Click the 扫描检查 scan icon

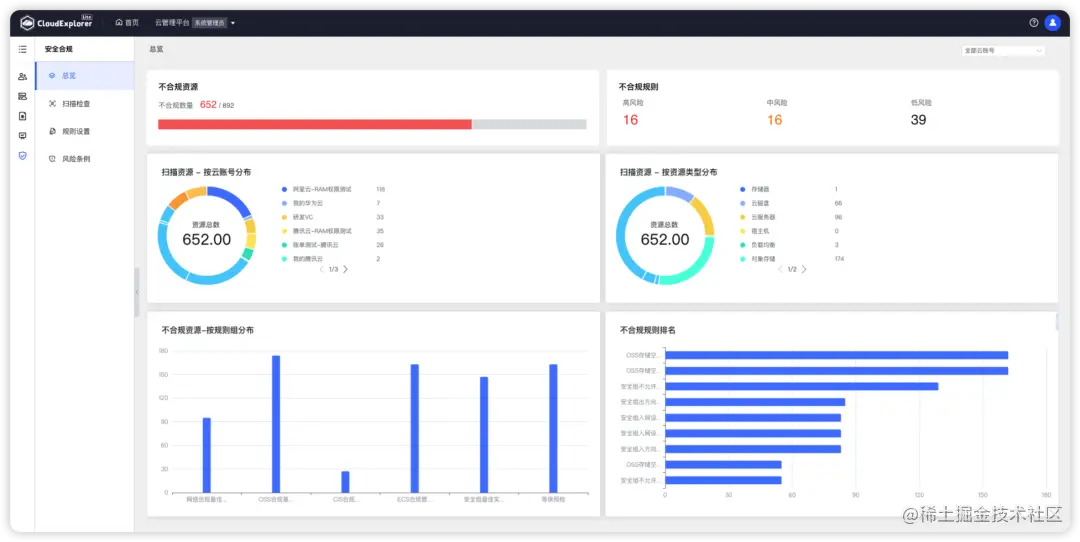tap(52, 103)
